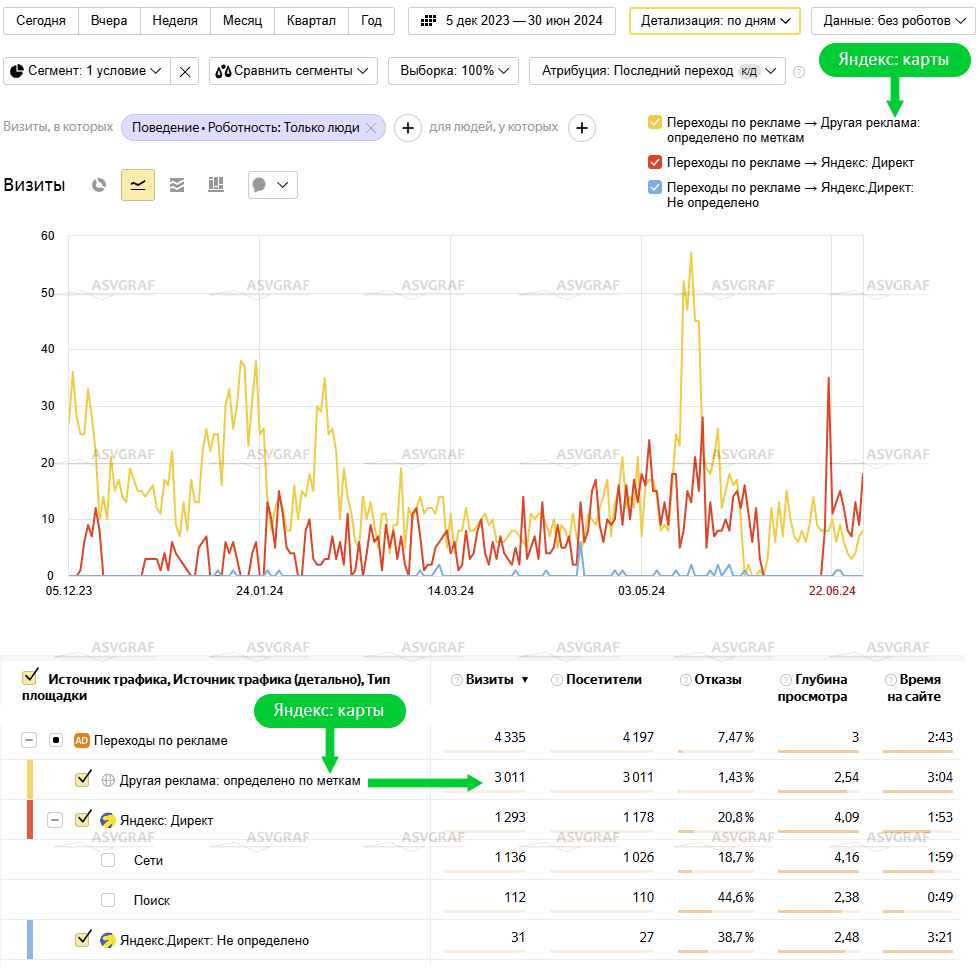The width and height of the screenshot is (980, 970).
Task: Click the Глубина просмотра column header
Action: (x=812, y=688)
